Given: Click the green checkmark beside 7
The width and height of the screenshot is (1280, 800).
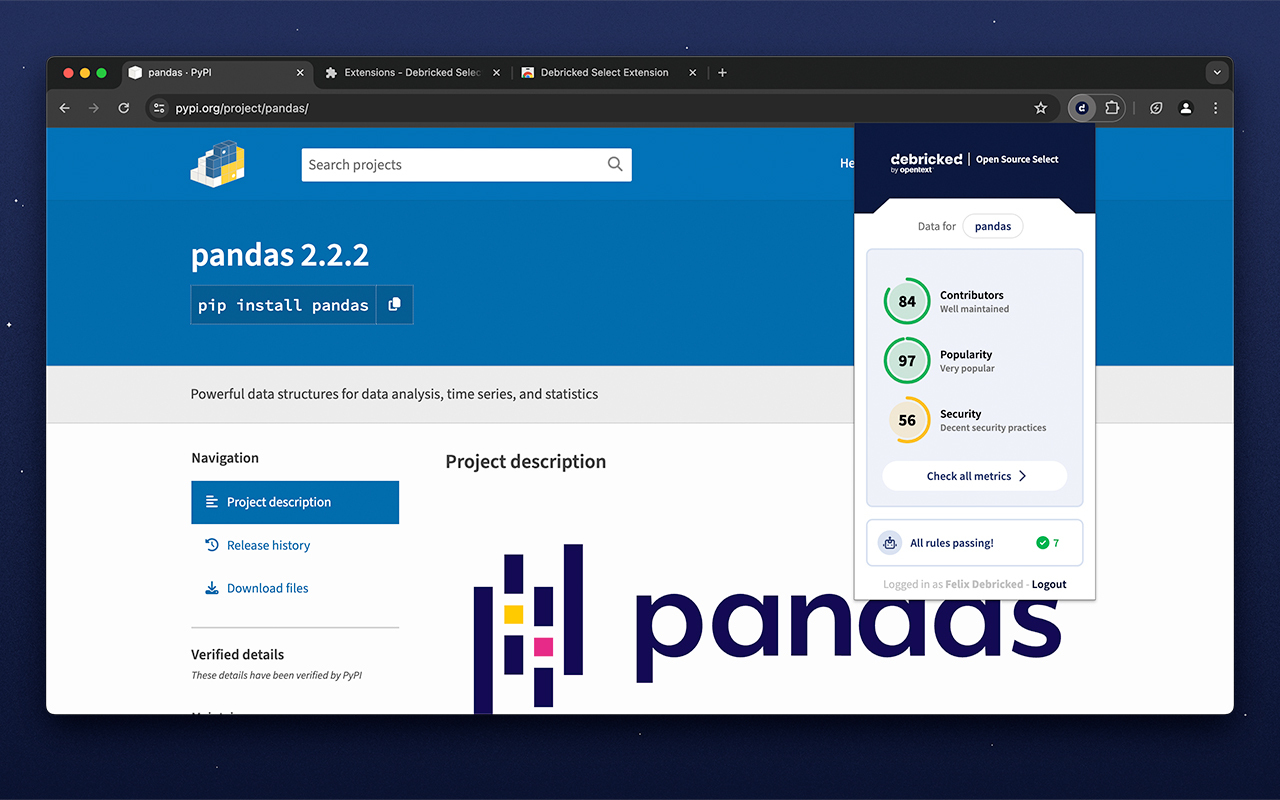Looking at the screenshot, I should pyautogui.click(x=1043, y=543).
